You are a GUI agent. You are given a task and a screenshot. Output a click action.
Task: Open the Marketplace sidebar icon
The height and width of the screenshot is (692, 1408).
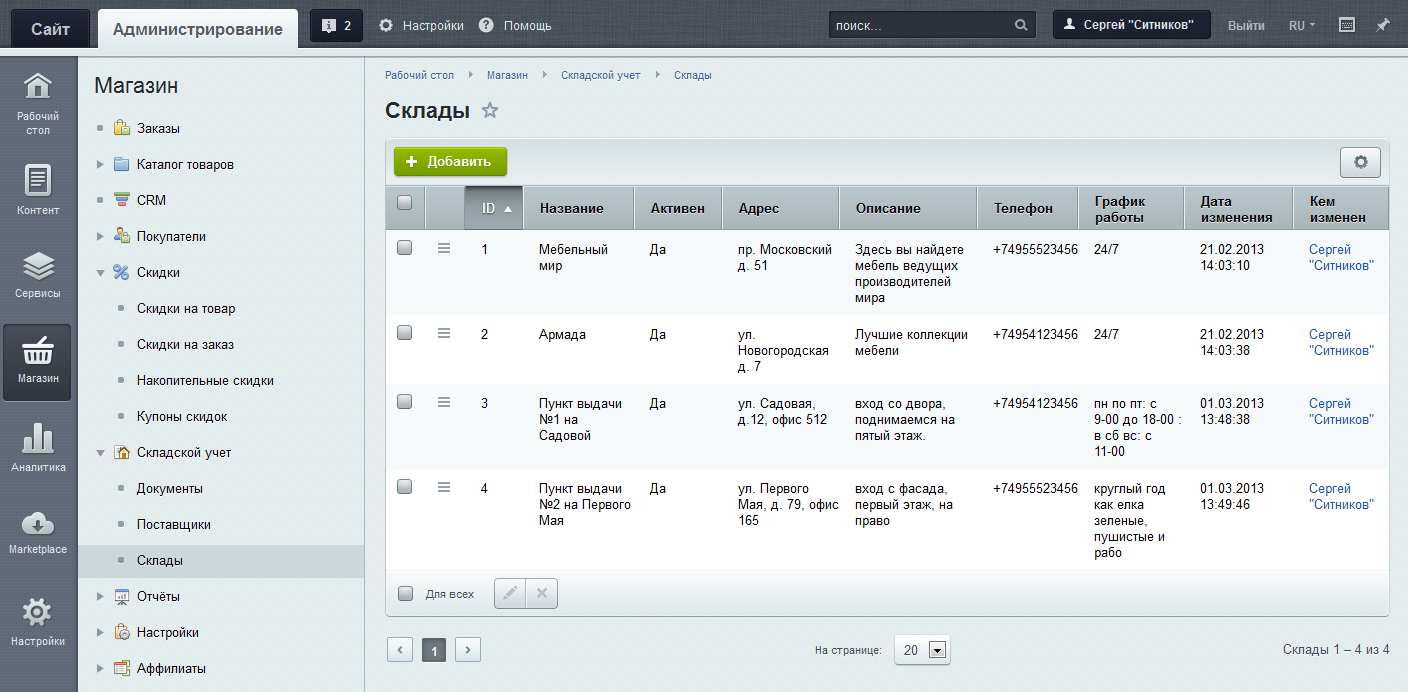[37, 531]
